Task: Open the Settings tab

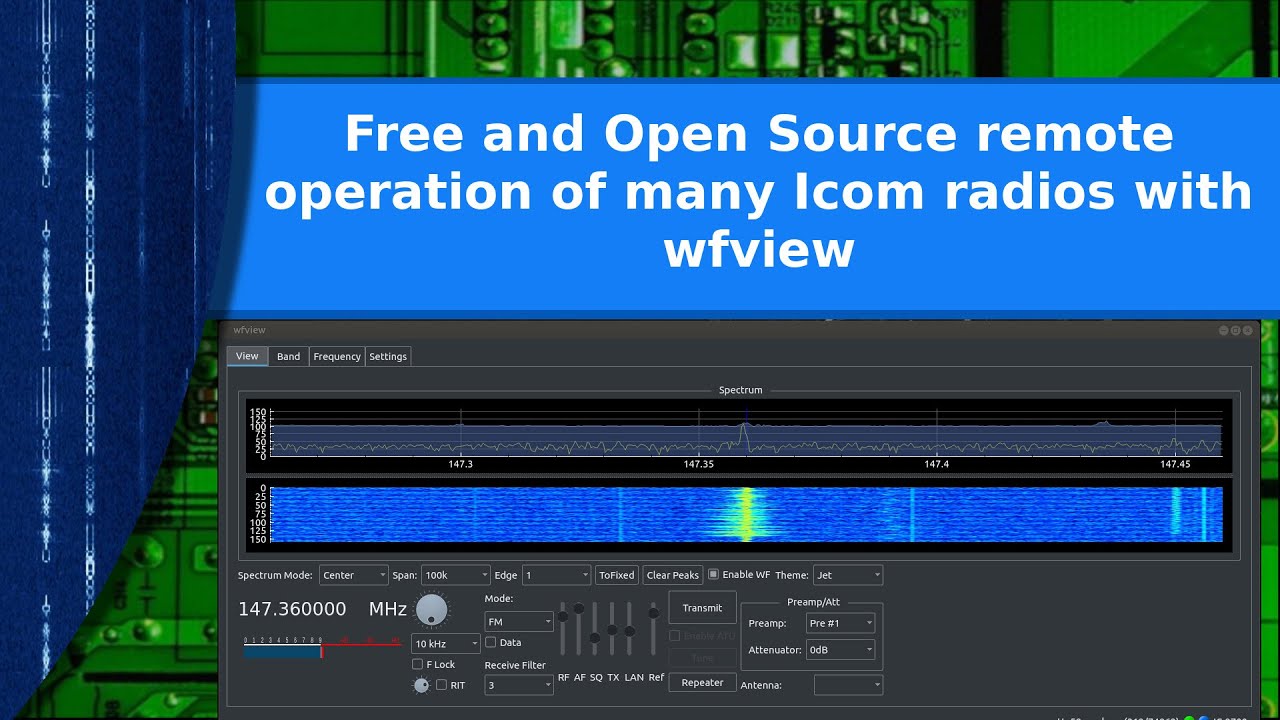Action: tap(388, 356)
